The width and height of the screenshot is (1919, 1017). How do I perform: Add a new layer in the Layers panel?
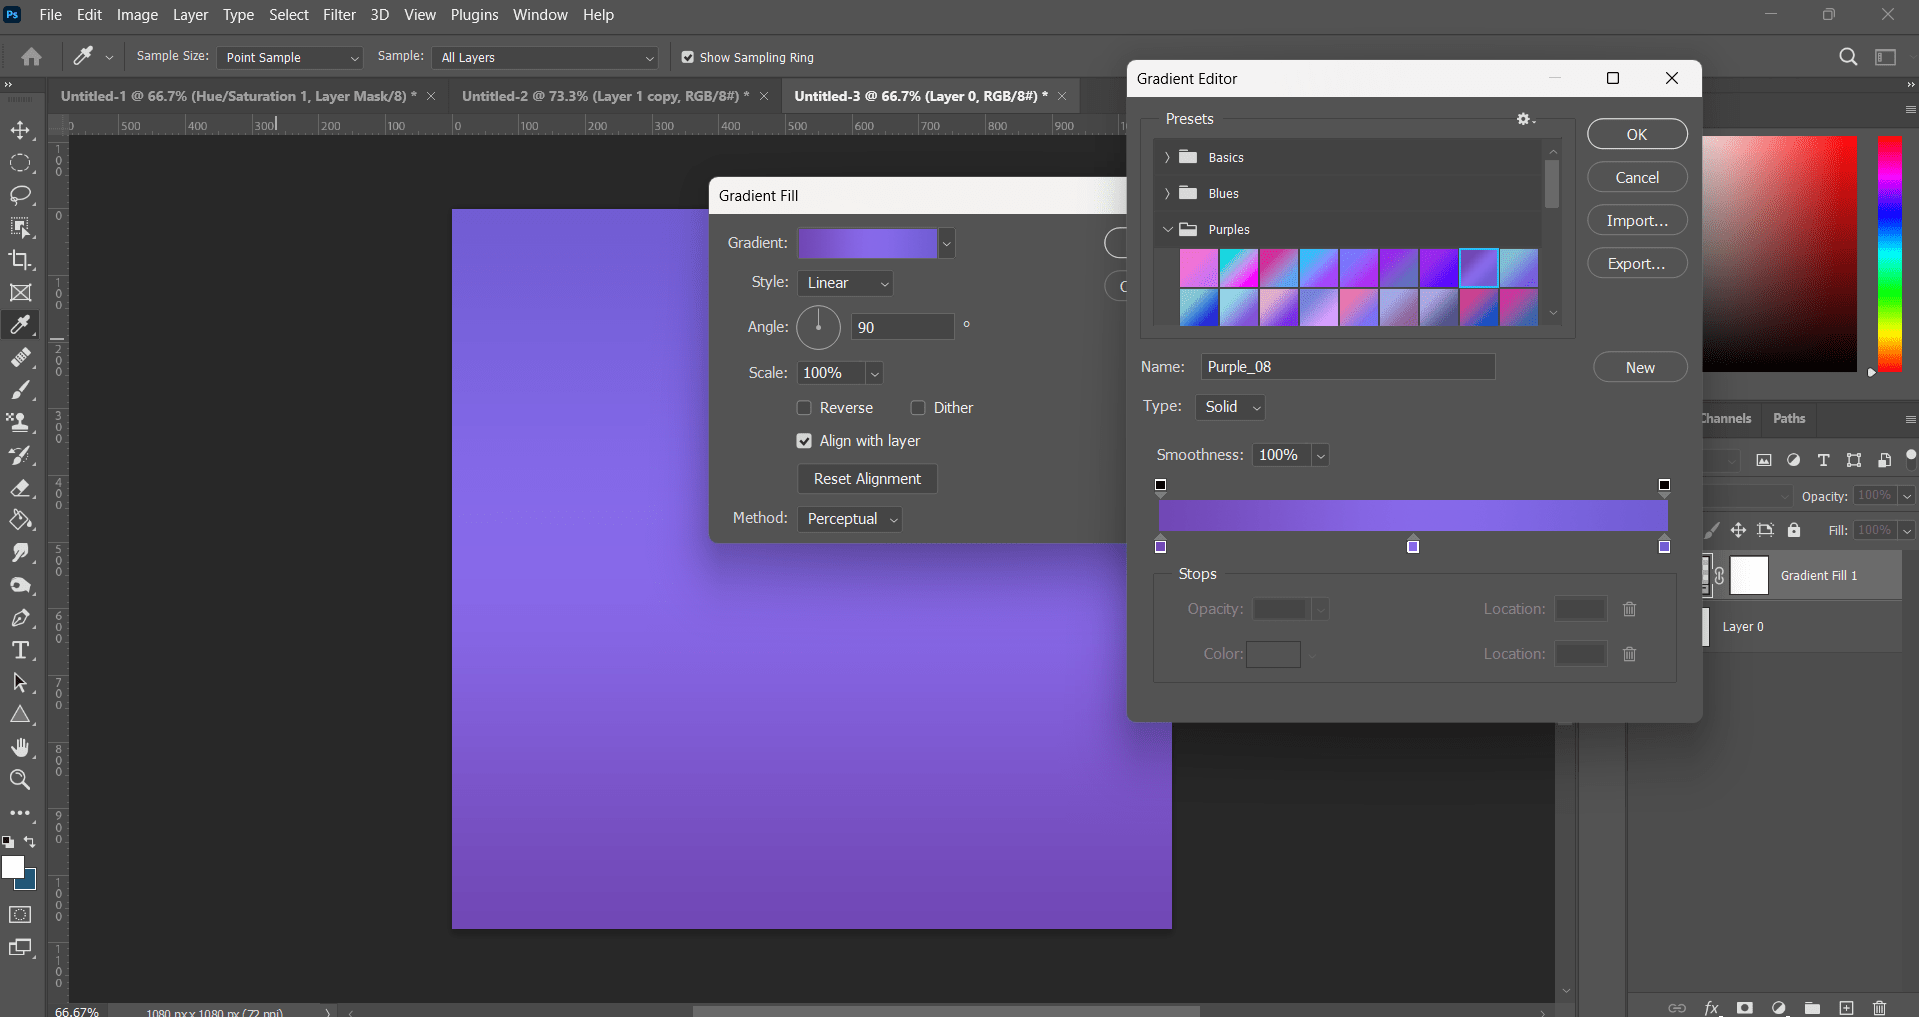pos(1845,1008)
